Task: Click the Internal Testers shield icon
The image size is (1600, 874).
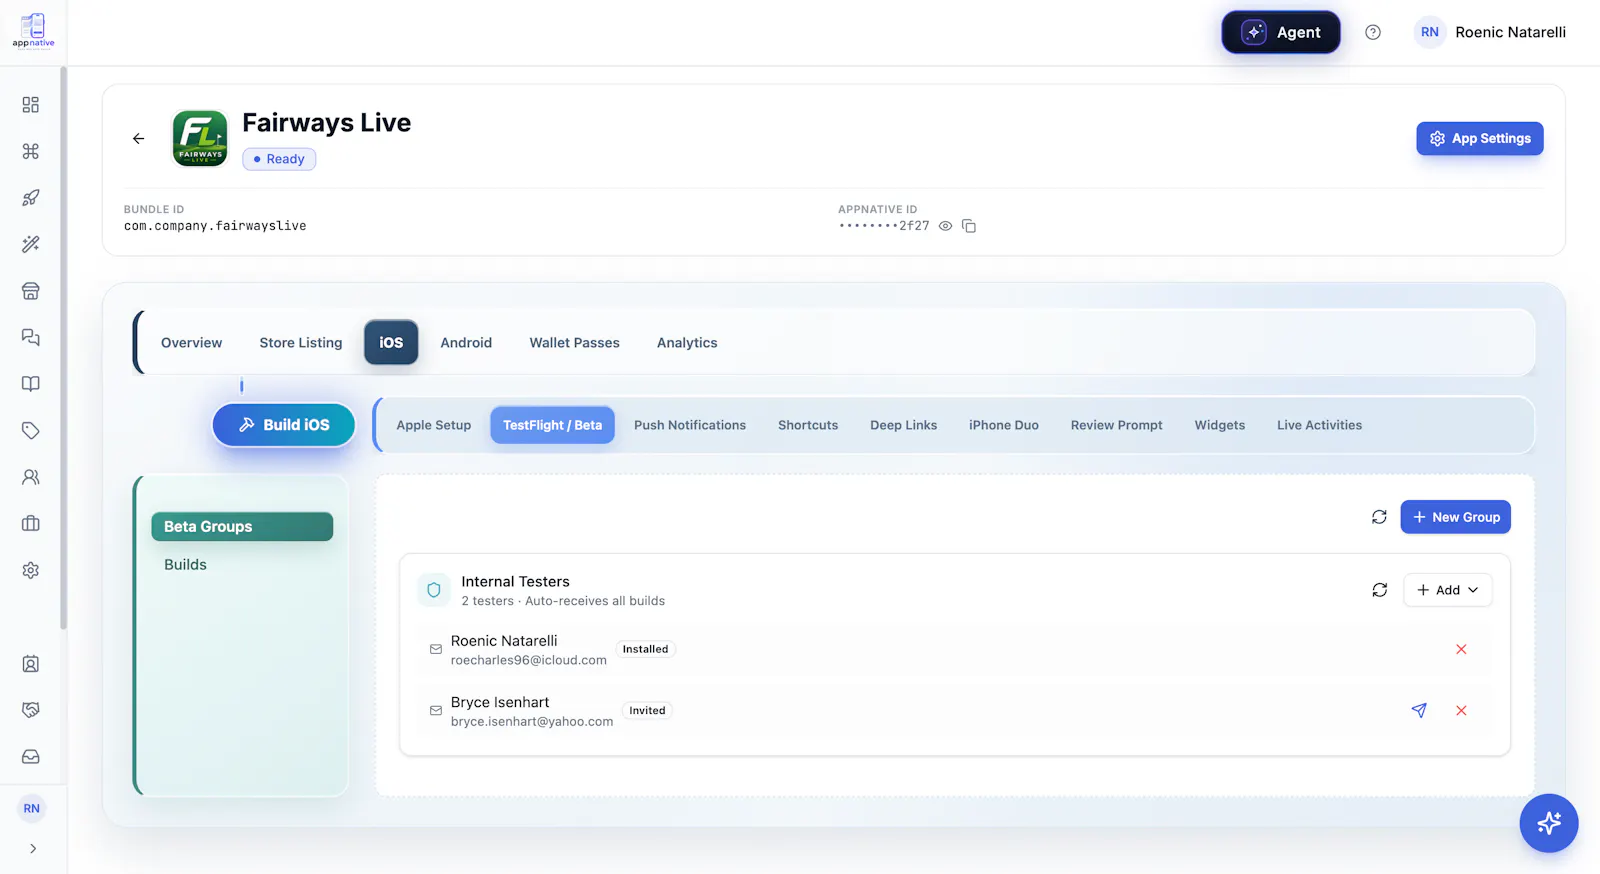Action: coord(434,590)
